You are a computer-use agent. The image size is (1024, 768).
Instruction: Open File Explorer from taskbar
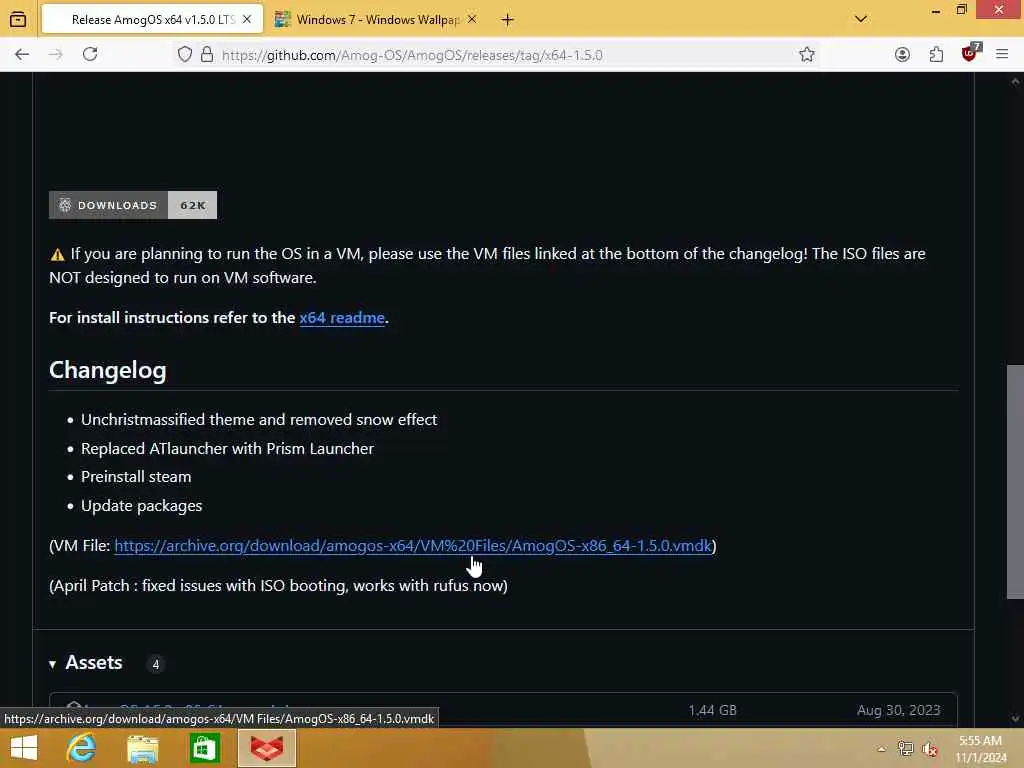[x=142, y=748]
